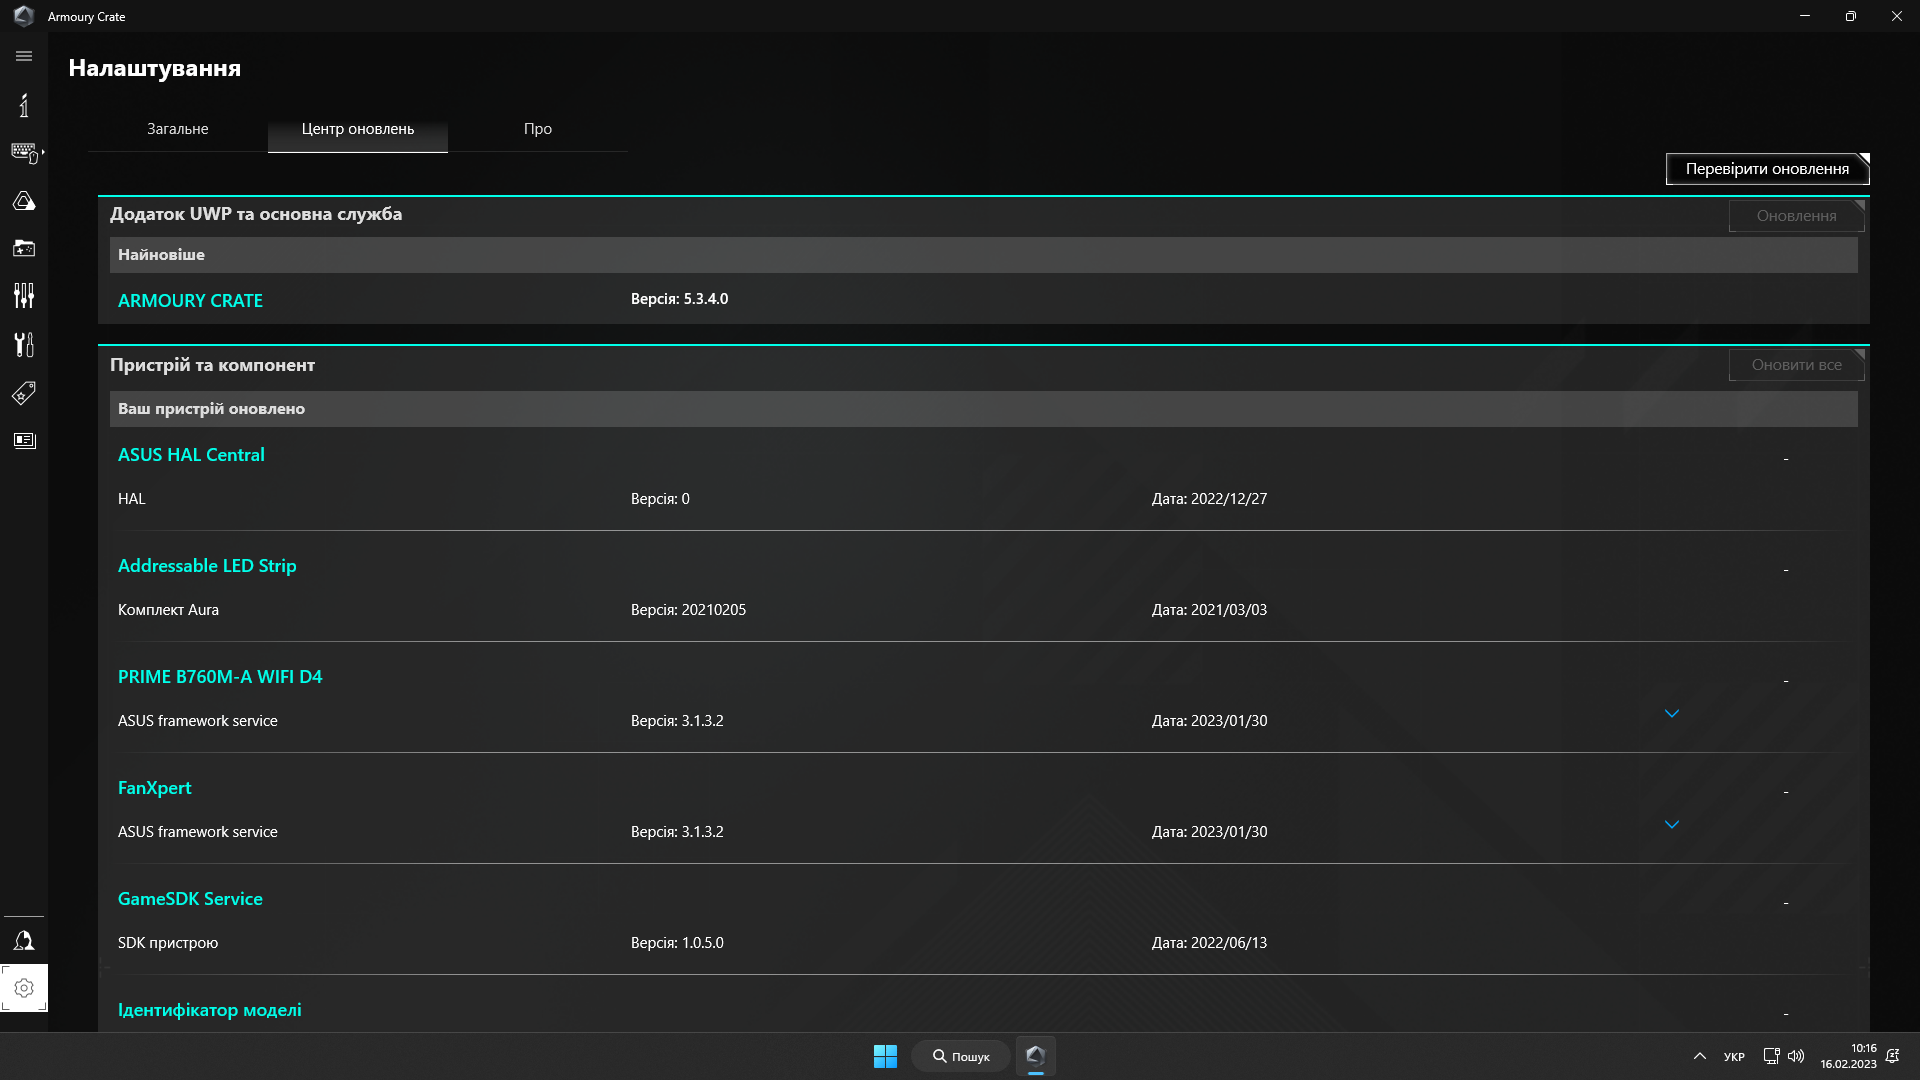Open the clock showing 10:16

tap(1848, 1056)
